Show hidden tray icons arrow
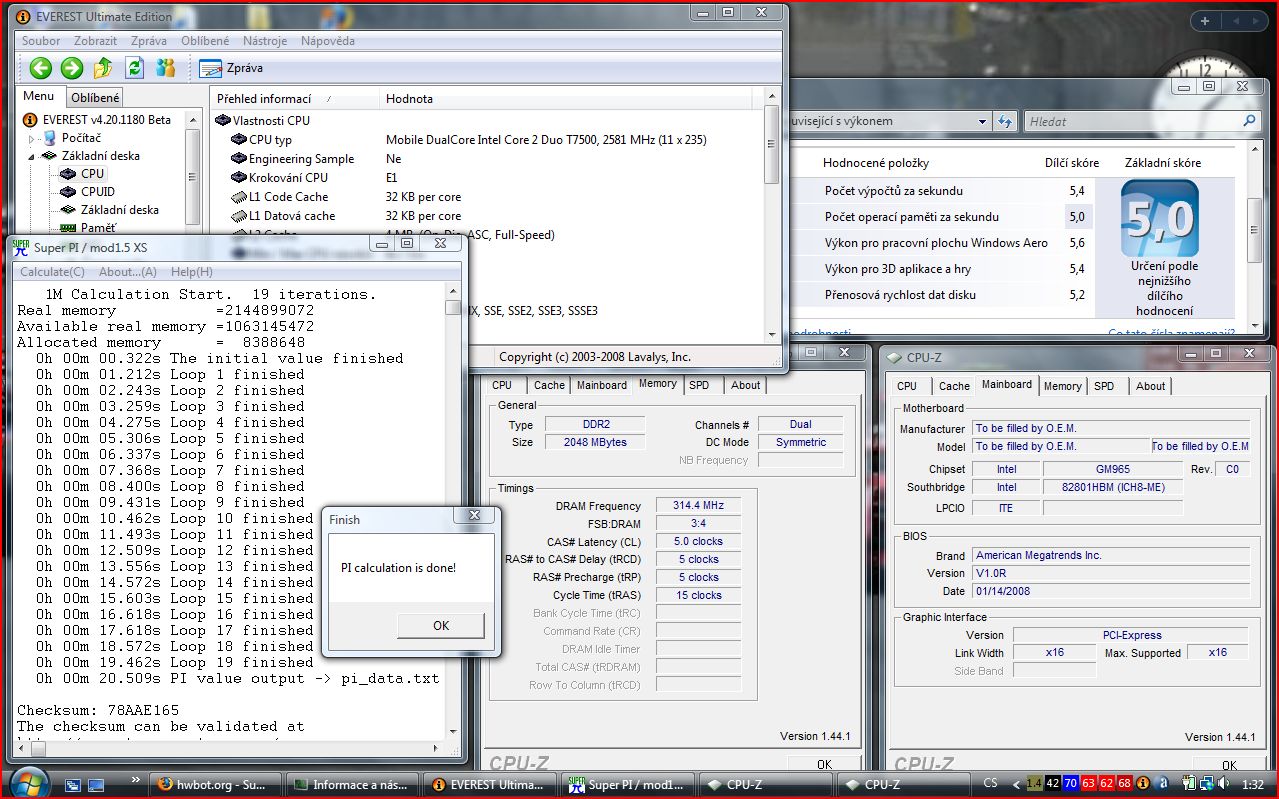 coord(1017,784)
